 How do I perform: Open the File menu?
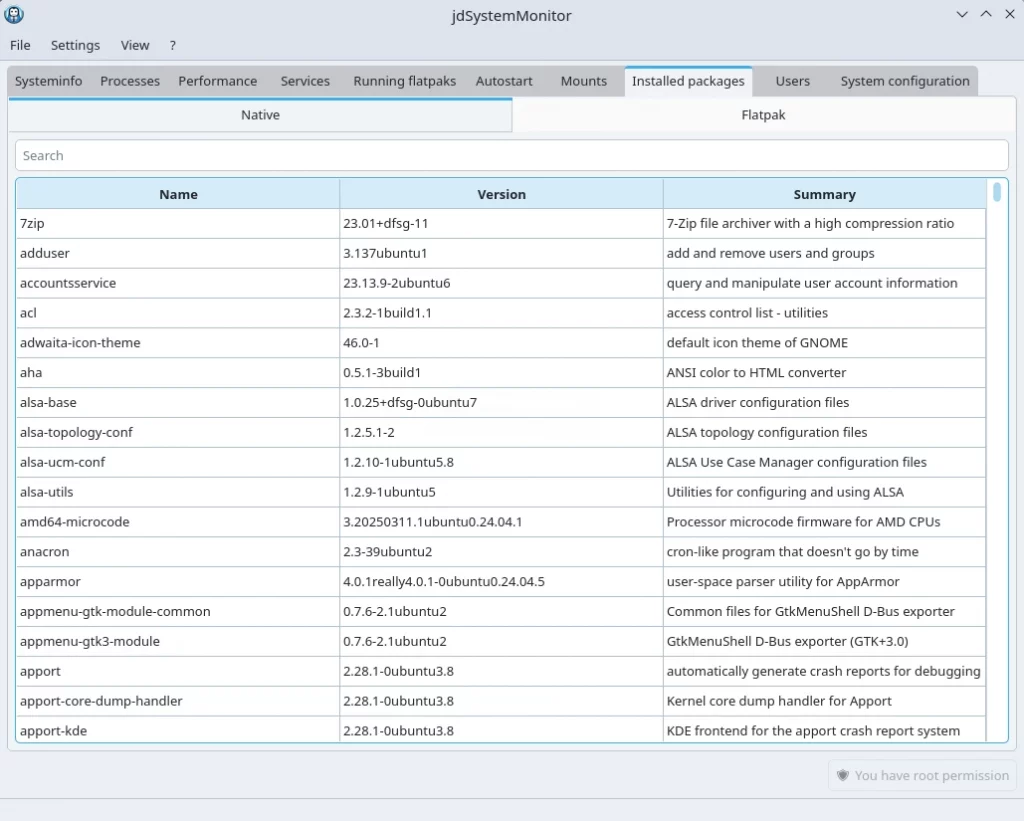20,45
